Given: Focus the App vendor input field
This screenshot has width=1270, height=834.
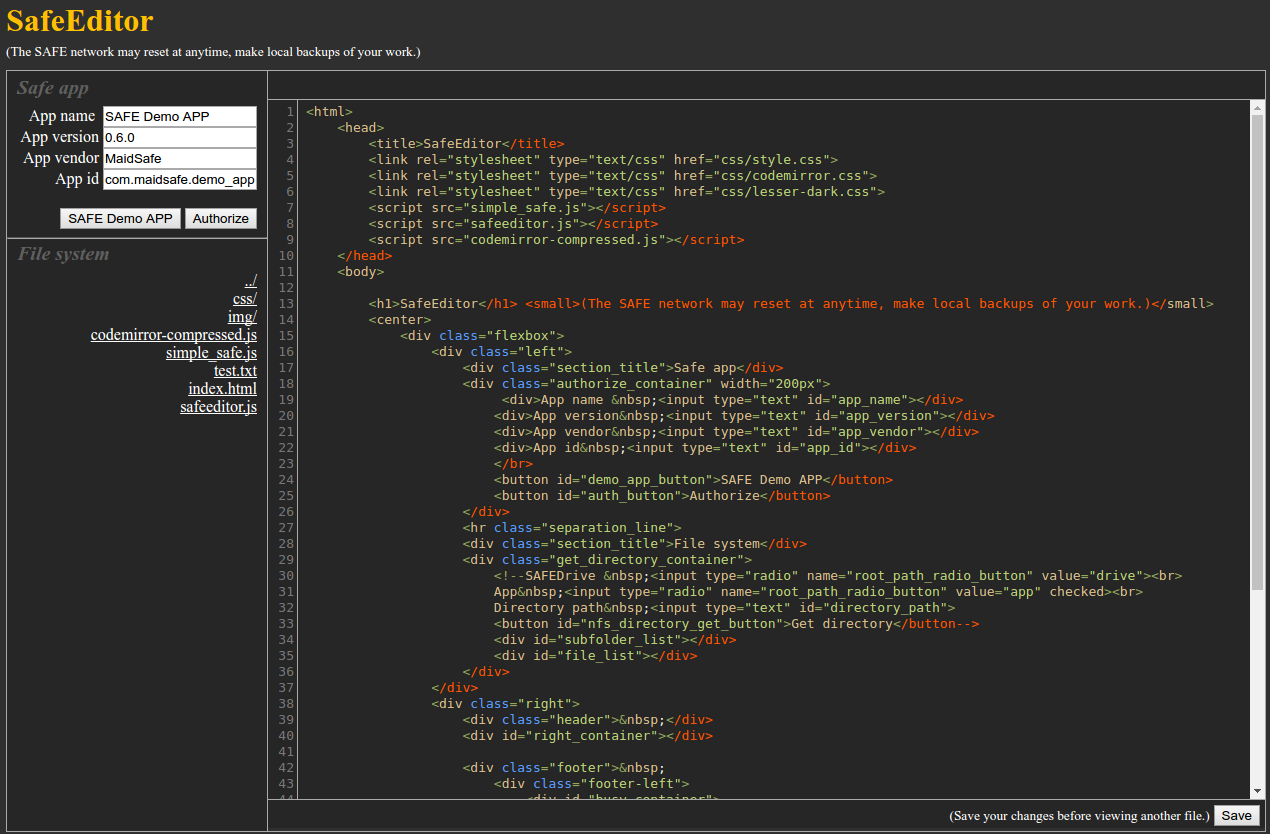Looking at the screenshot, I should pyautogui.click(x=180, y=158).
